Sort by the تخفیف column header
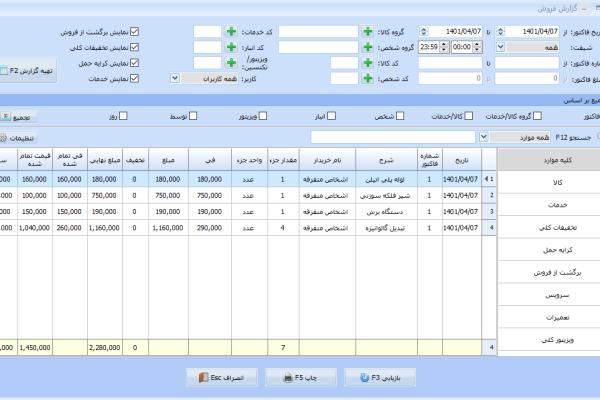600x400 pixels. click(x=135, y=160)
